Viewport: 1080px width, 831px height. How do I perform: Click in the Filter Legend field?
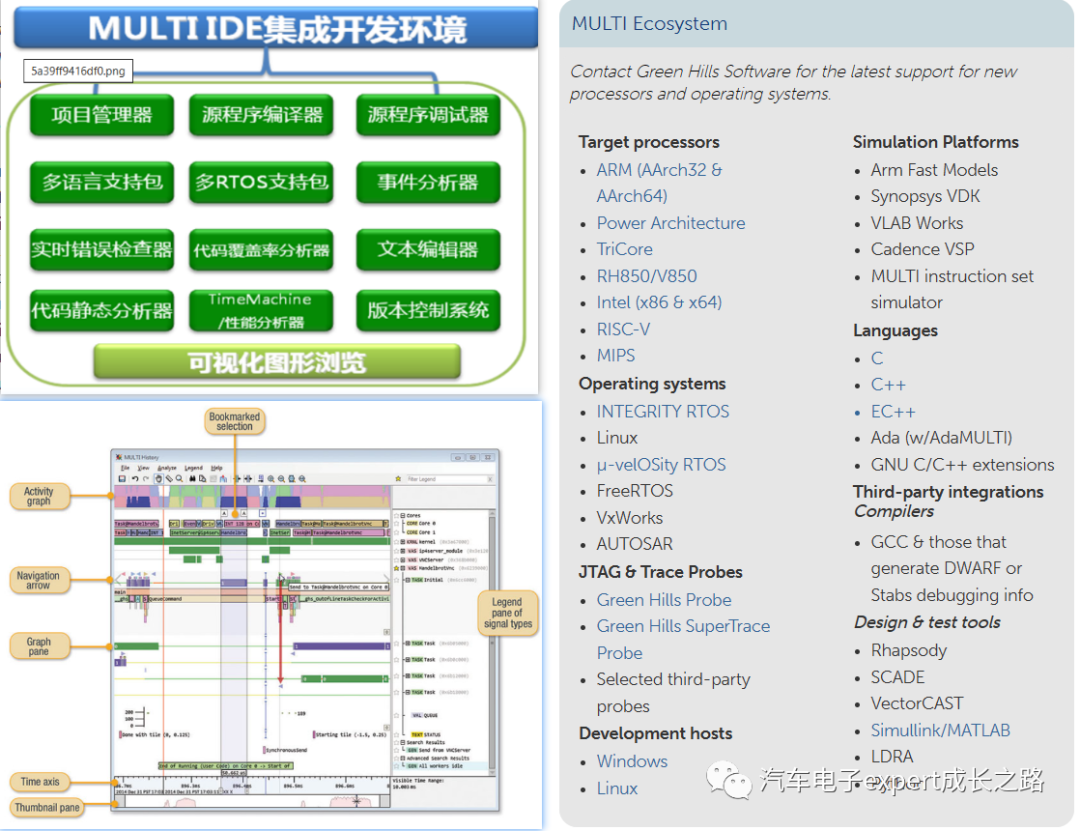(x=445, y=479)
